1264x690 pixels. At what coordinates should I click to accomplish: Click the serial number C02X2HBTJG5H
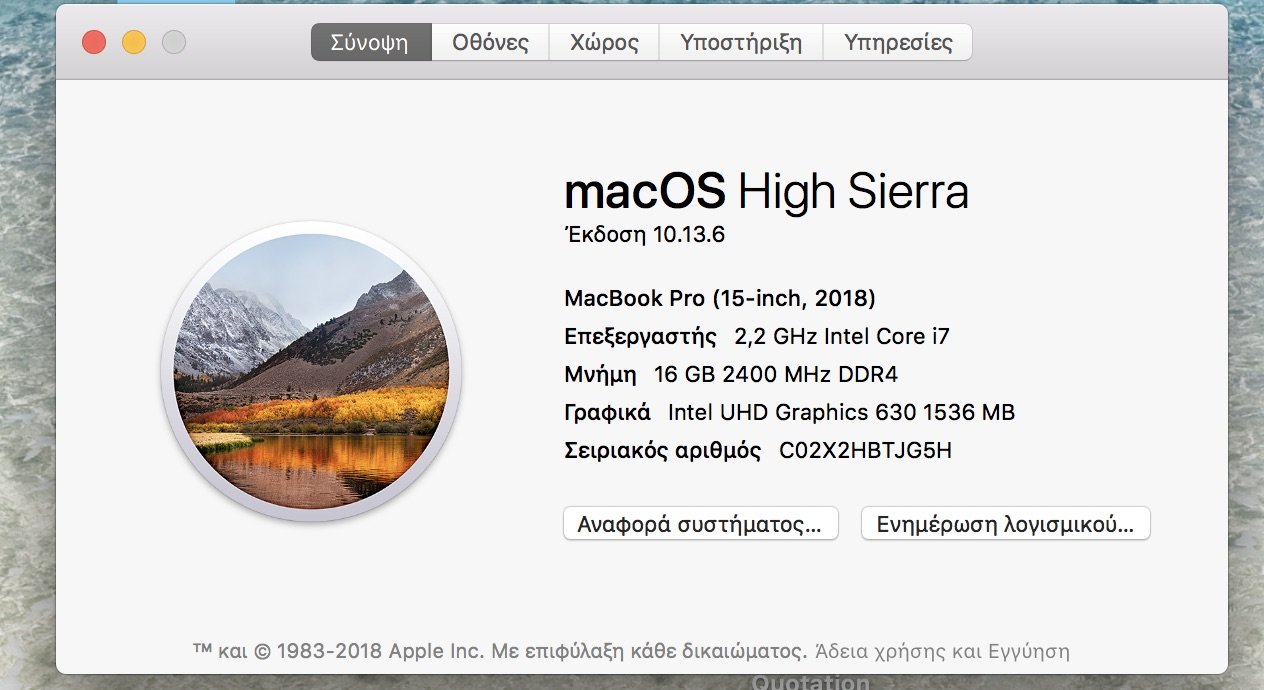click(x=865, y=451)
